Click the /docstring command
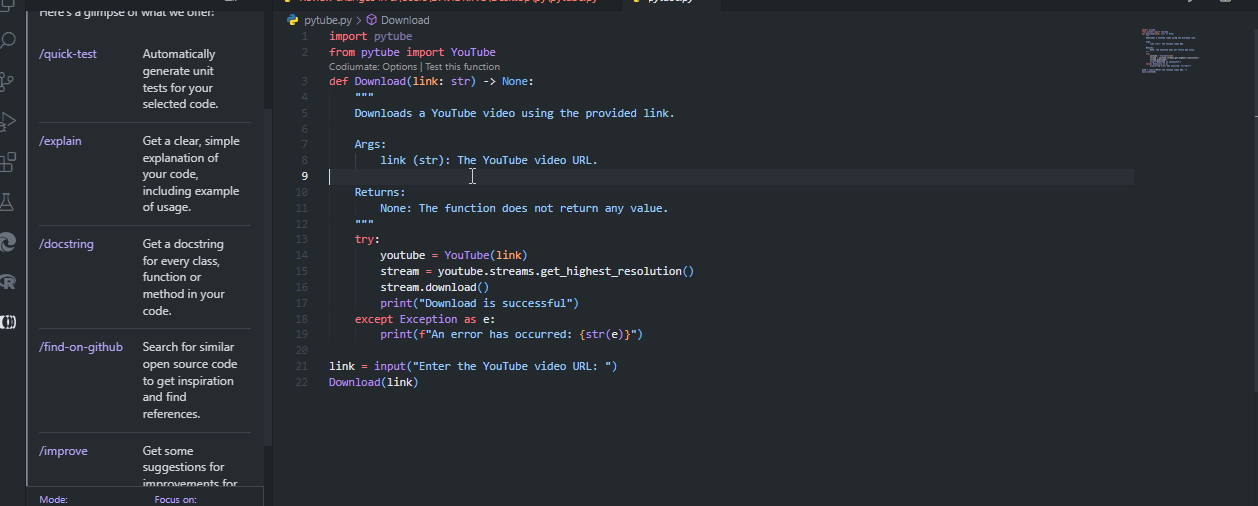1258x506 pixels. click(x=66, y=244)
